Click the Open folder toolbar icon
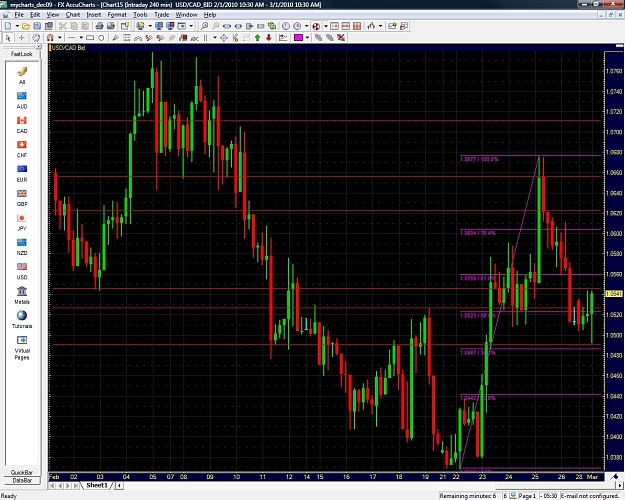This screenshot has height=500, width=625. (x=26, y=26)
